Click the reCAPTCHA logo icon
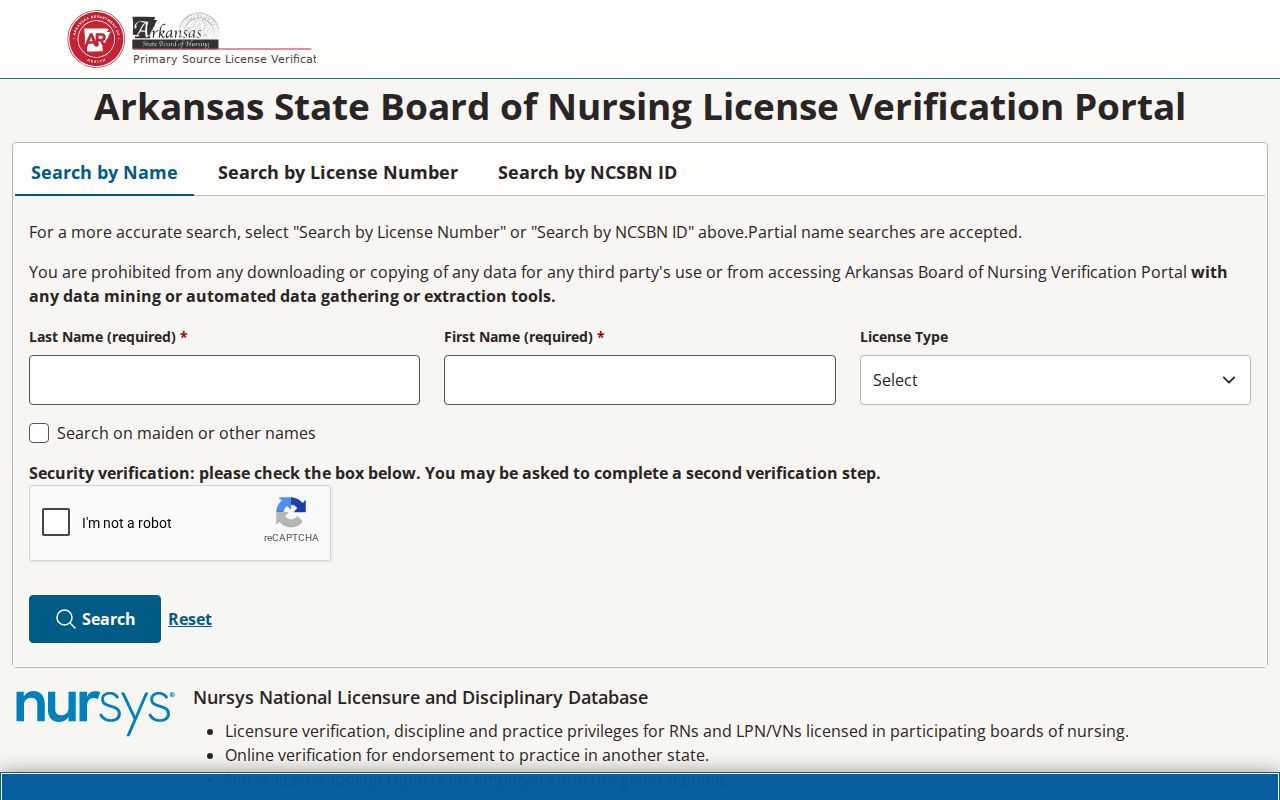Image resolution: width=1280 pixels, height=800 pixels. 291,513
